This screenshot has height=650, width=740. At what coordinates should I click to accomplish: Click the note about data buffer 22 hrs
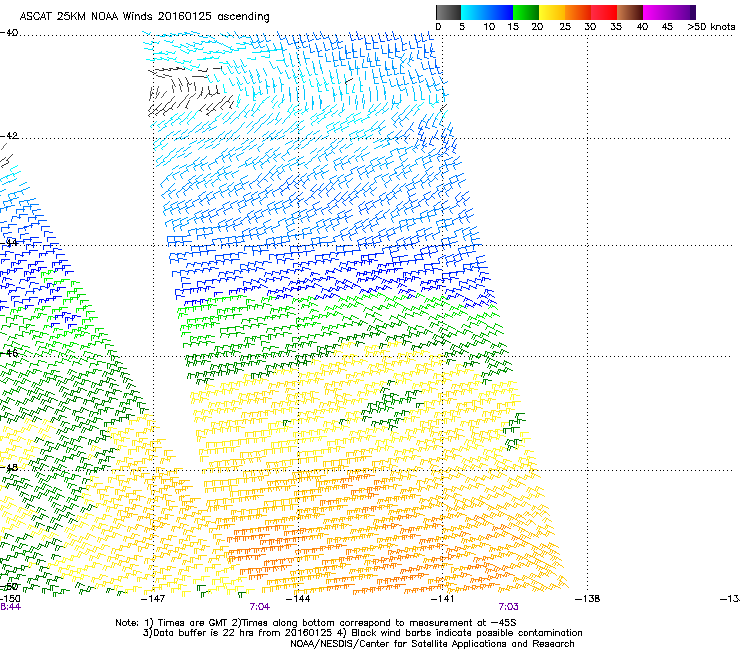(362, 633)
